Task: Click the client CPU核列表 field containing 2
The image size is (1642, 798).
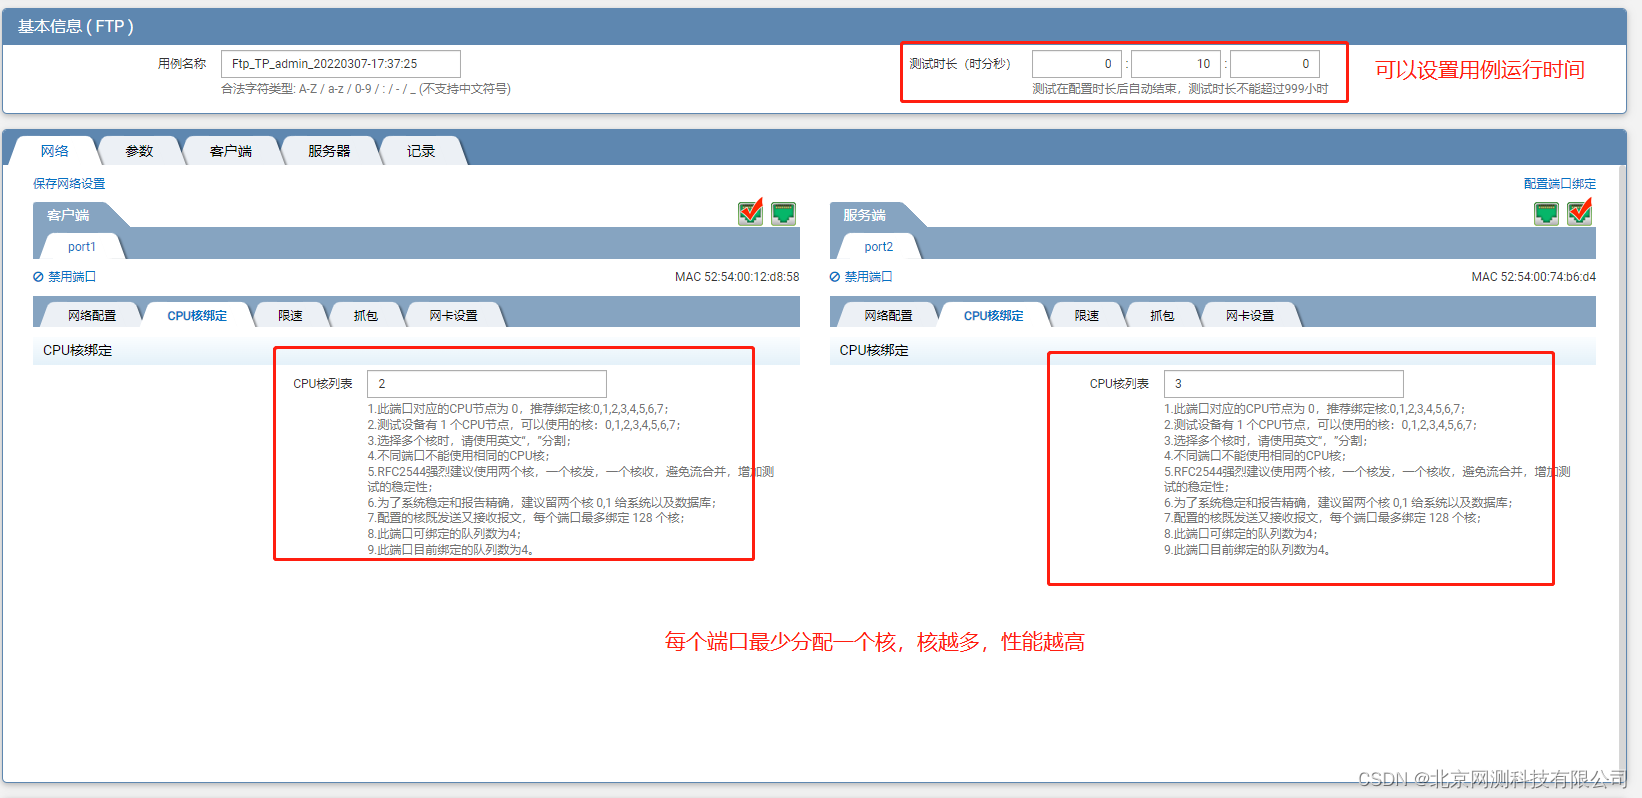Action: [x=487, y=384]
